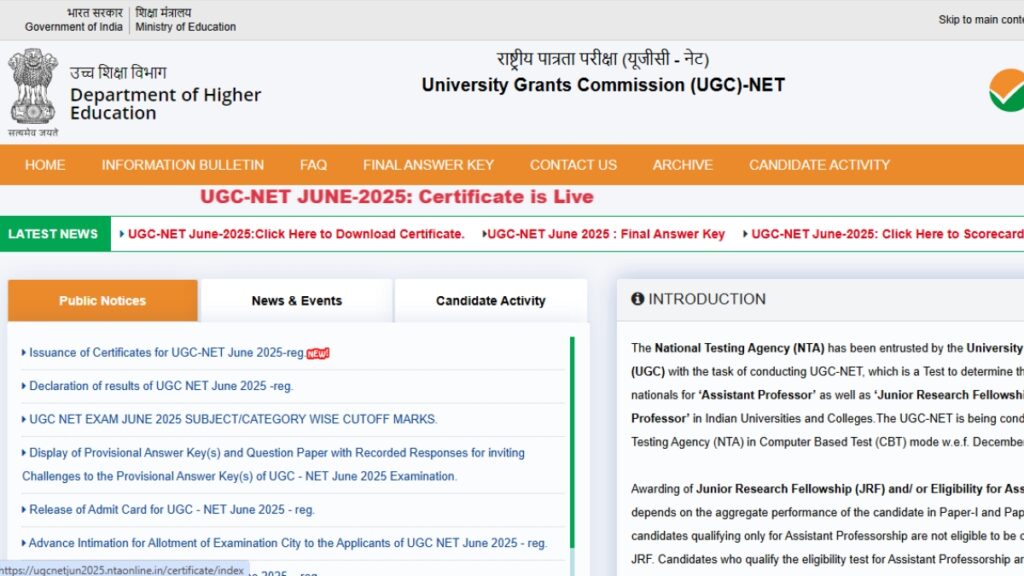
Task: Open CONTACT US from the navigation bar
Action: (x=572, y=164)
